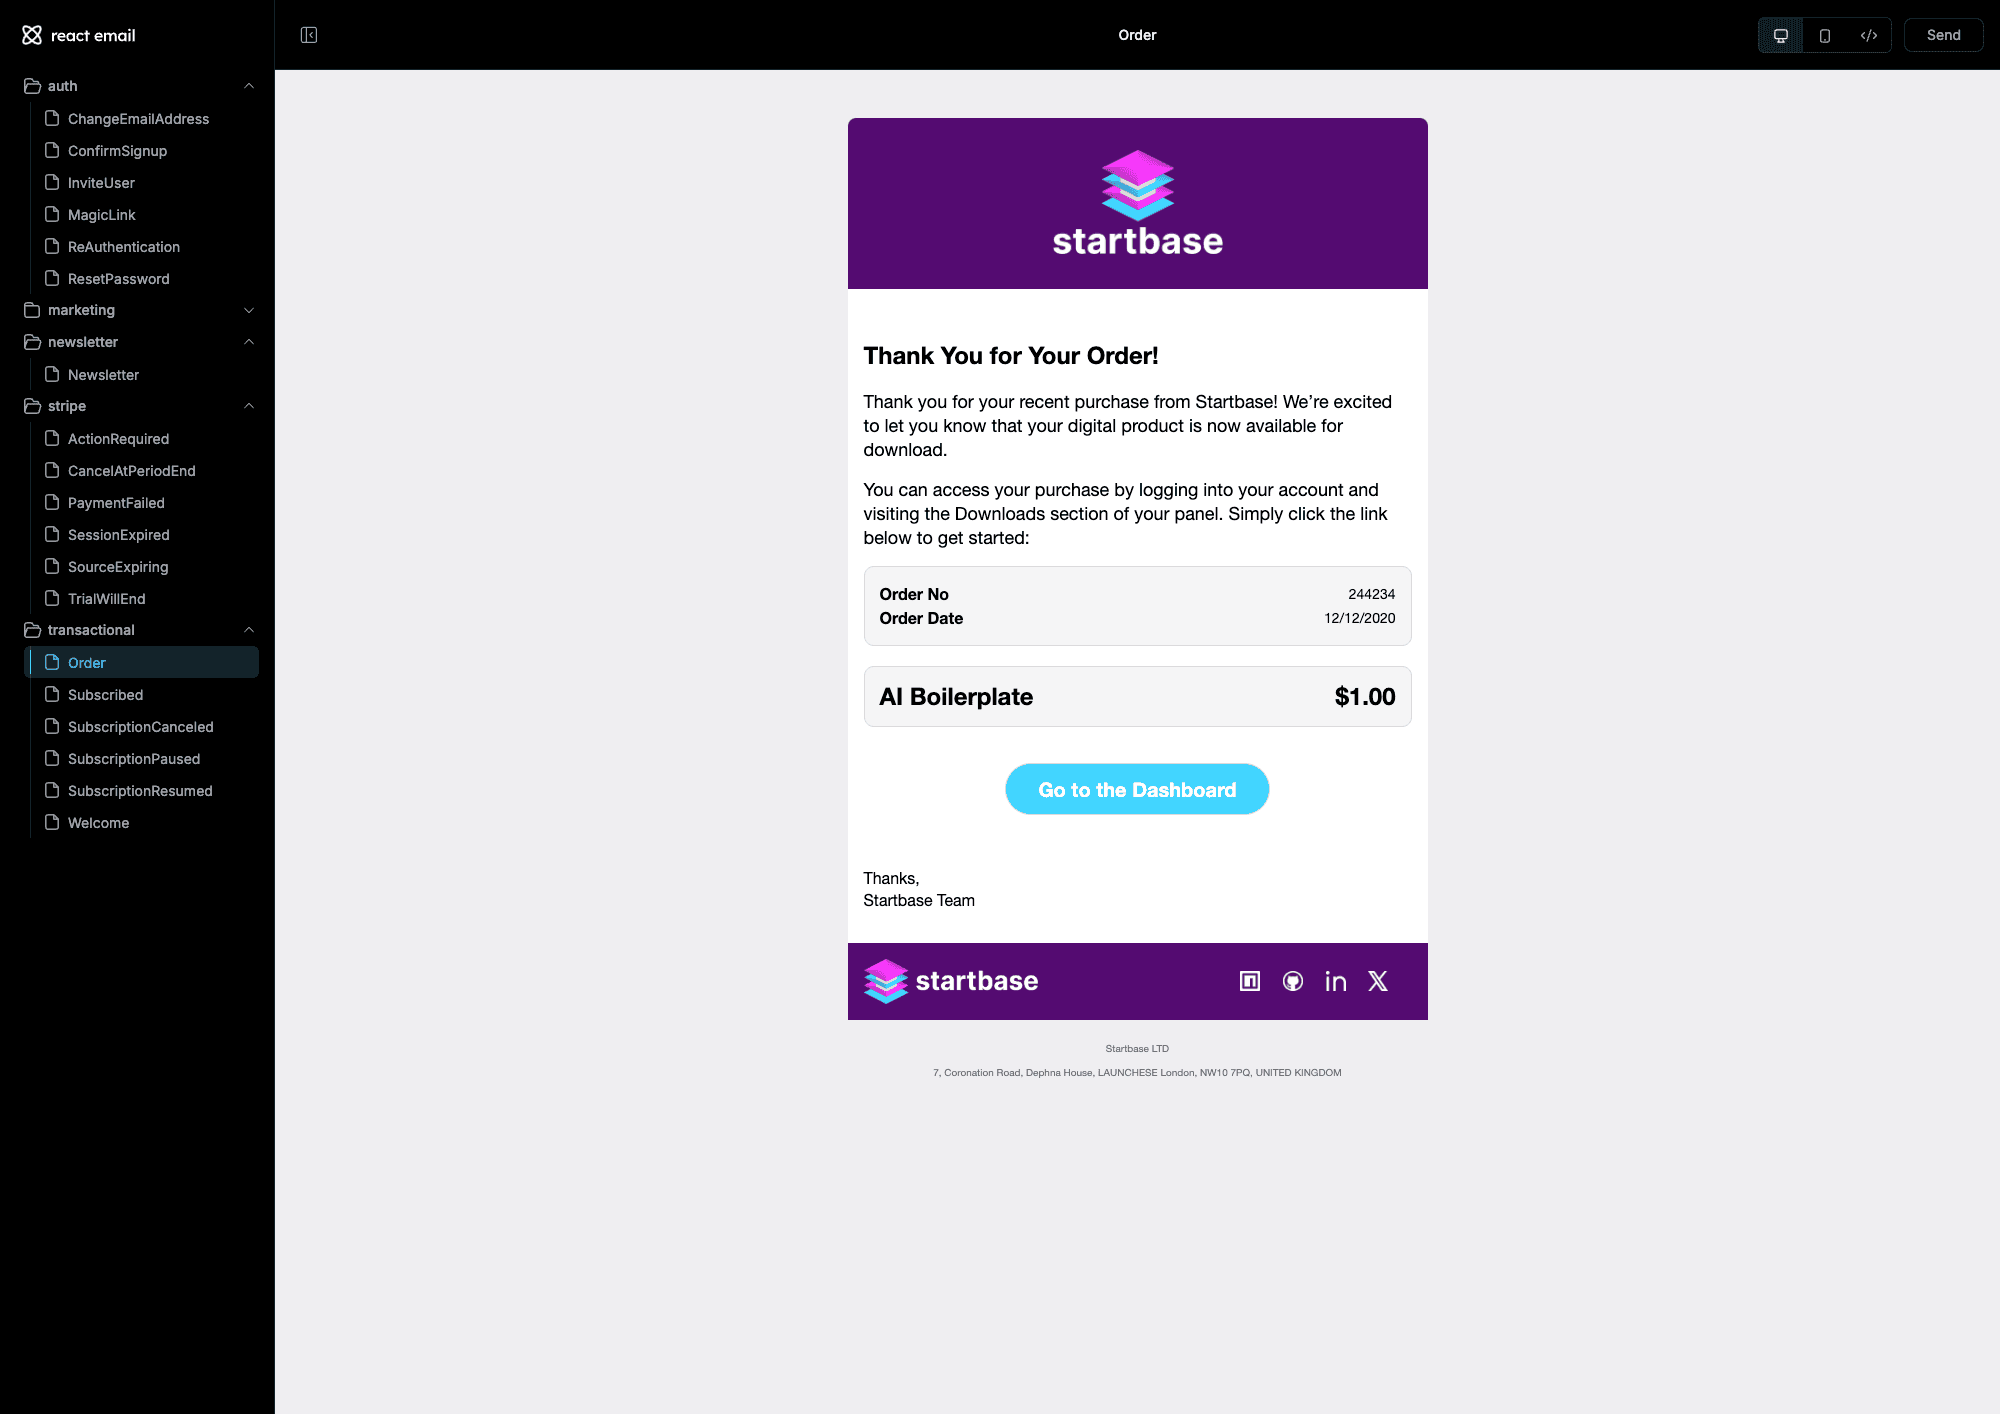2000x1414 pixels.
Task: Collapse the newsletter folder section
Action: tap(248, 341)
